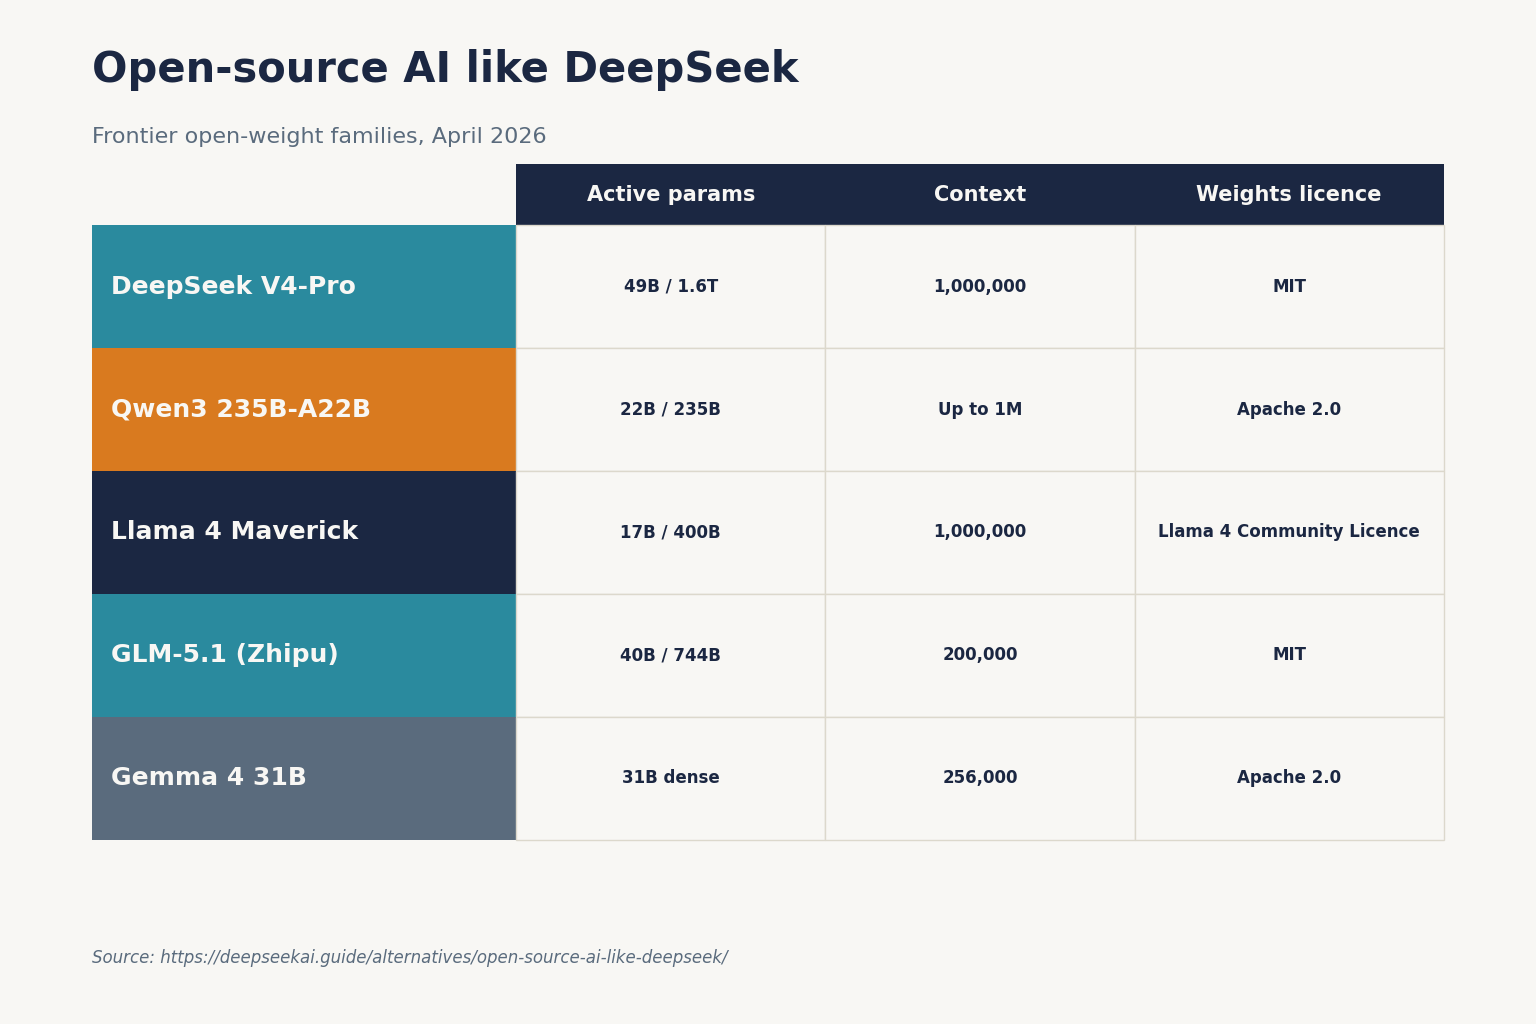Select the 'Active params' column header
The image size is (1536, 1024).
pos(671,195)
